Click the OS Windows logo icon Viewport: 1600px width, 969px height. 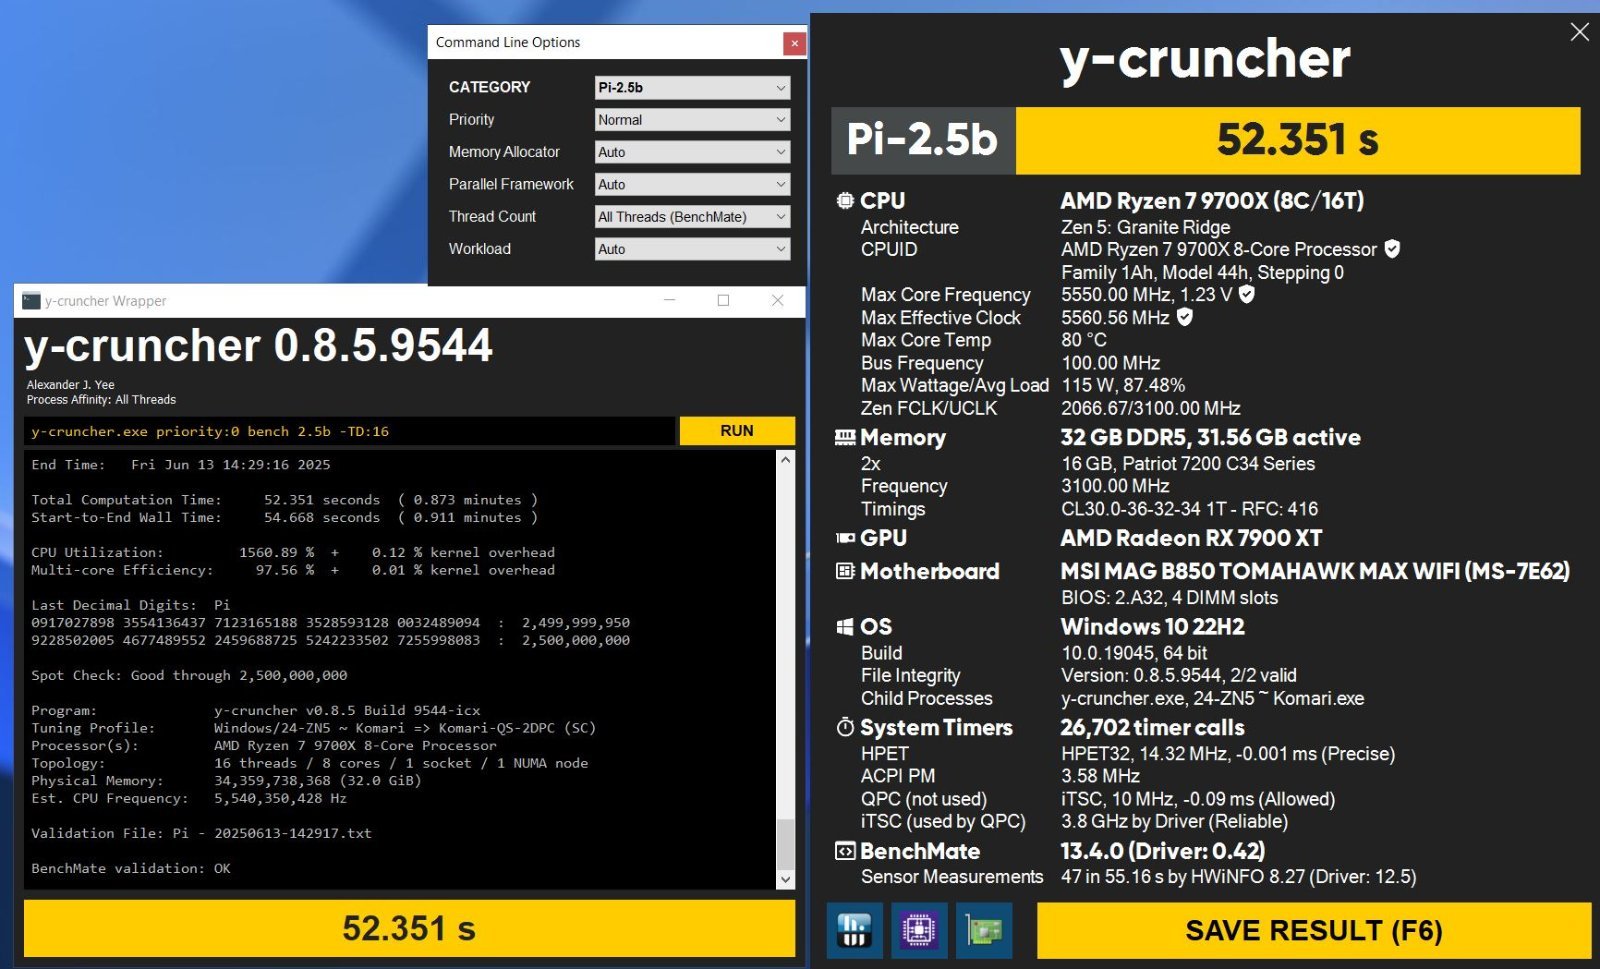[x=846, y=627]
